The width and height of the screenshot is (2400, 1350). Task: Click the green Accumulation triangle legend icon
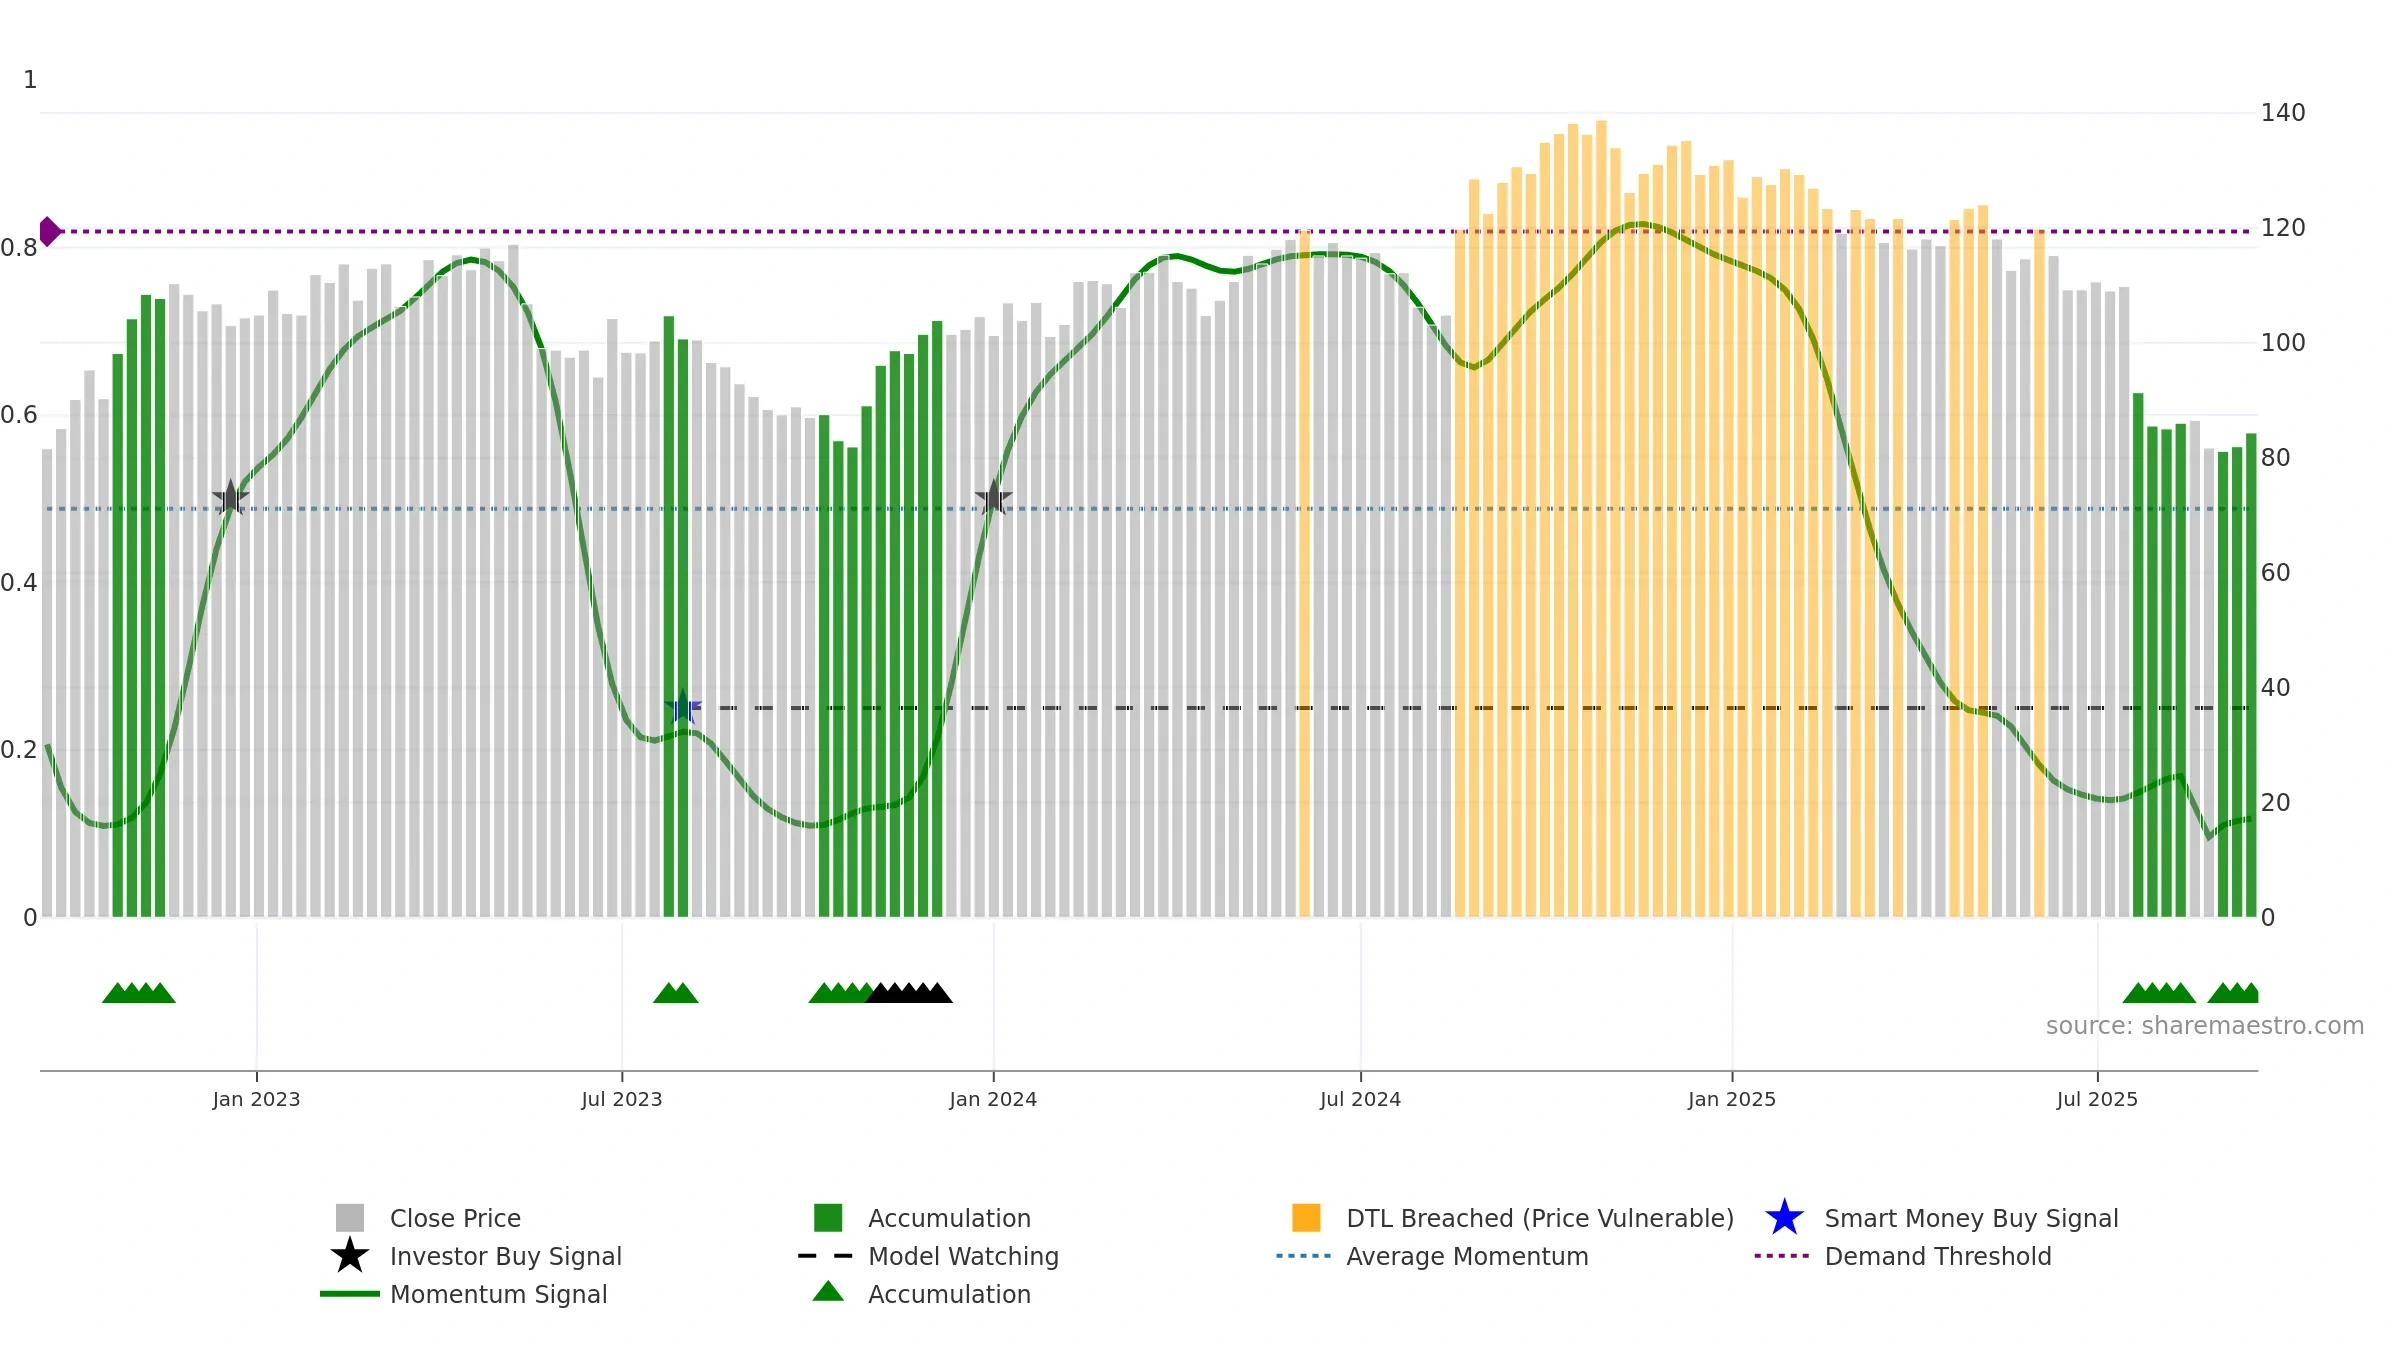point(828,1292)
